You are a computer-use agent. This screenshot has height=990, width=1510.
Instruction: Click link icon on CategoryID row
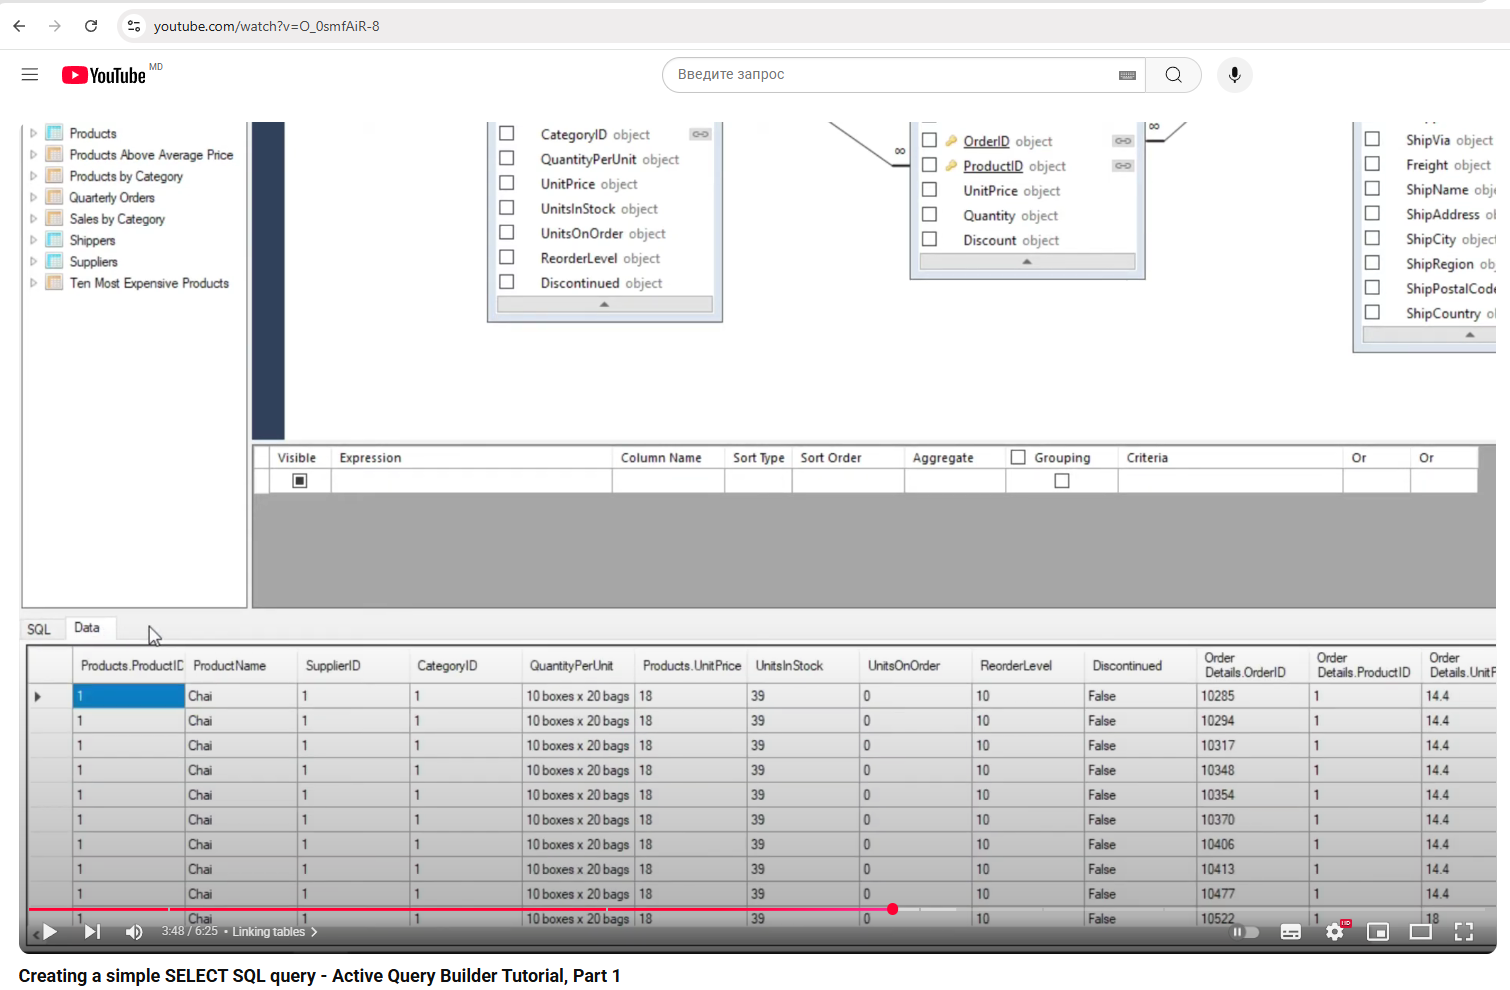pos(700,134)
